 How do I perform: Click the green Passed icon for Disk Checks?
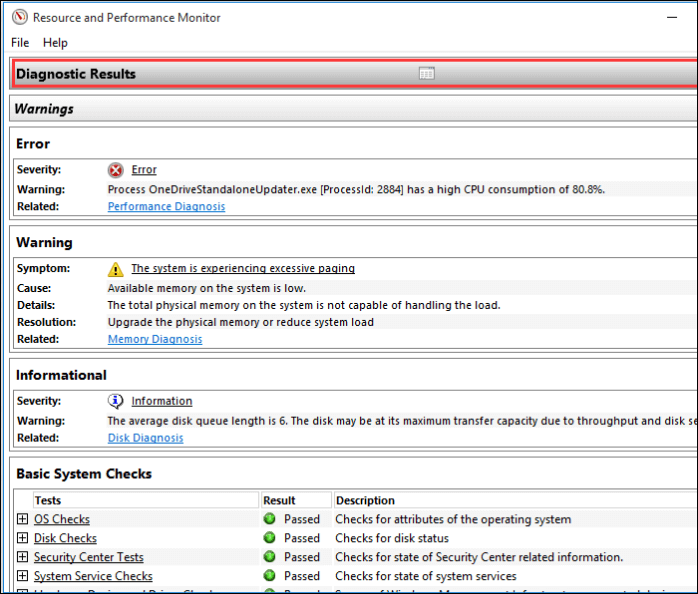(270, 538)
